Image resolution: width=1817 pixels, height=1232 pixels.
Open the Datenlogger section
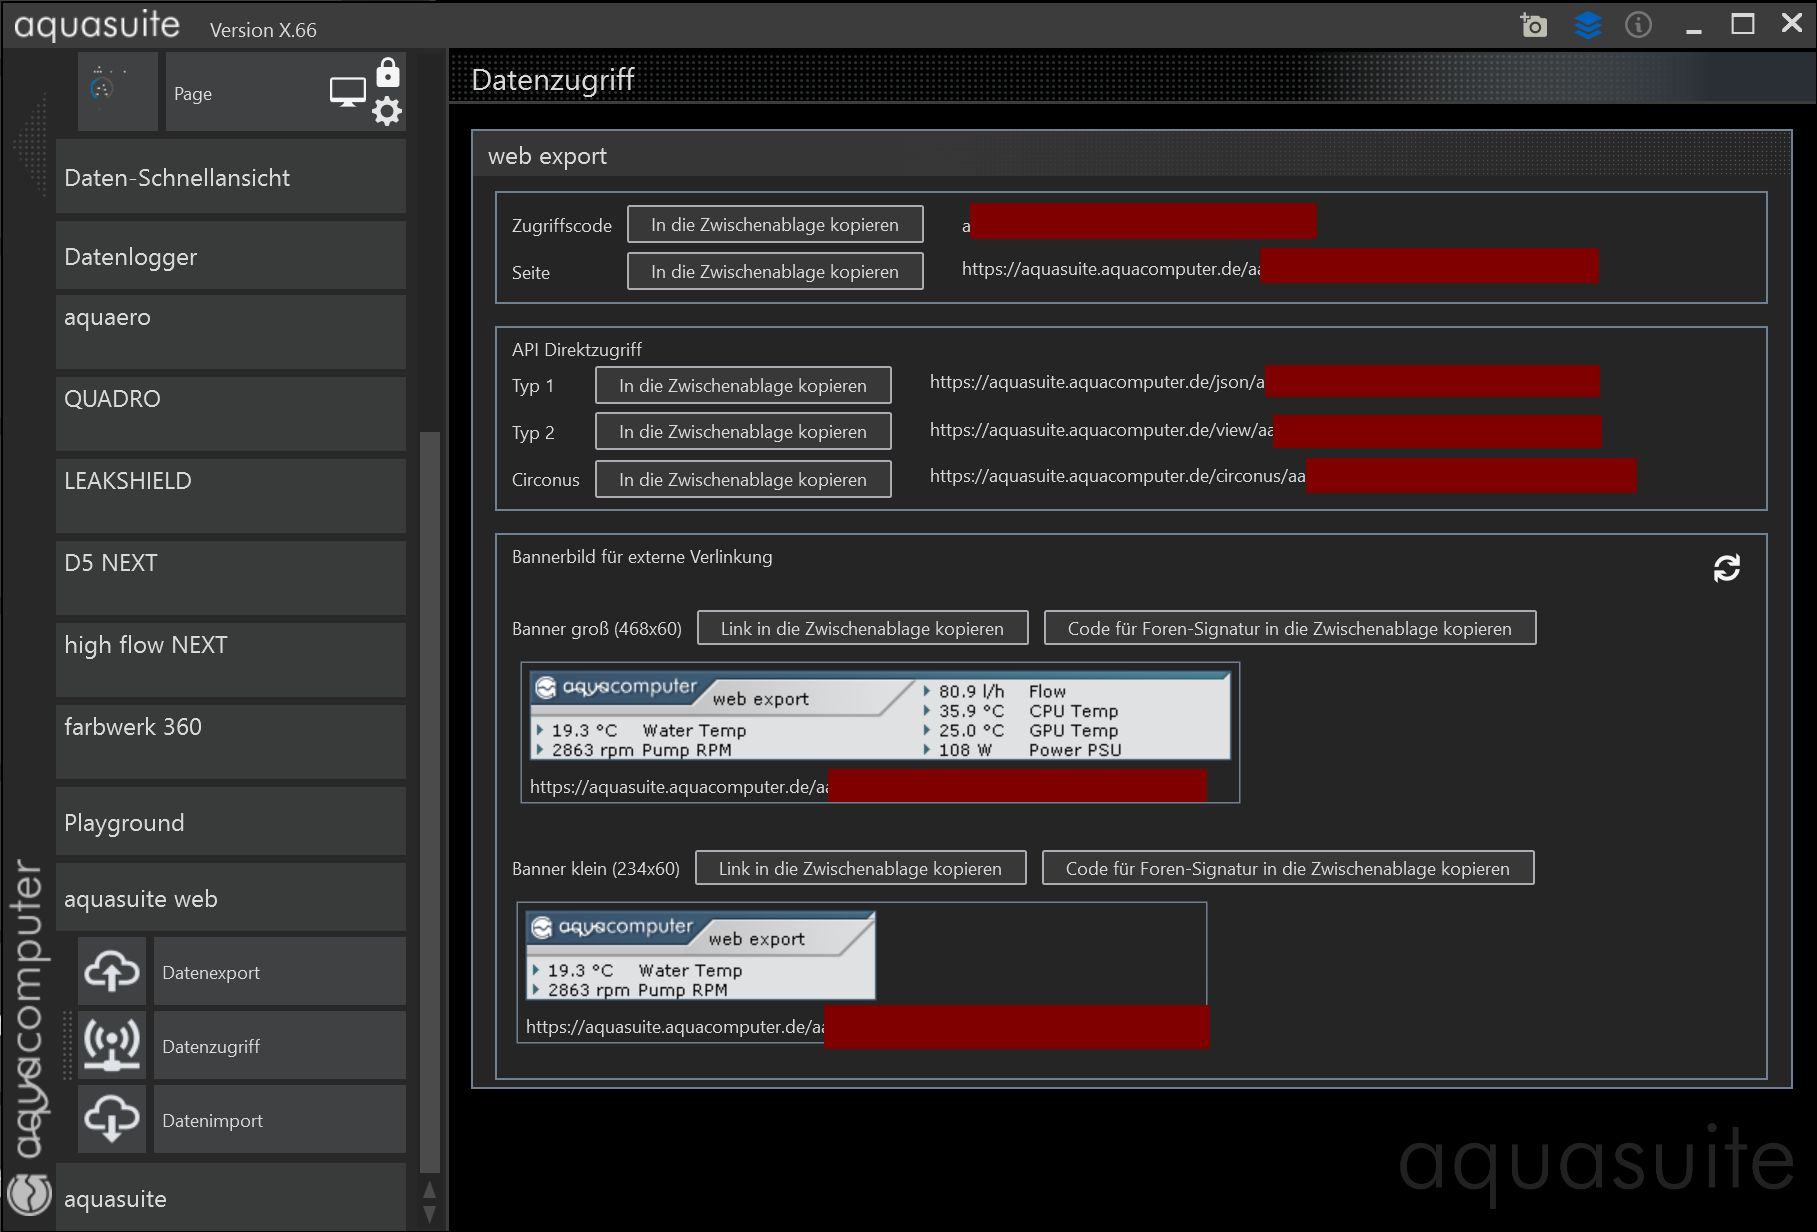pos(231,256)
